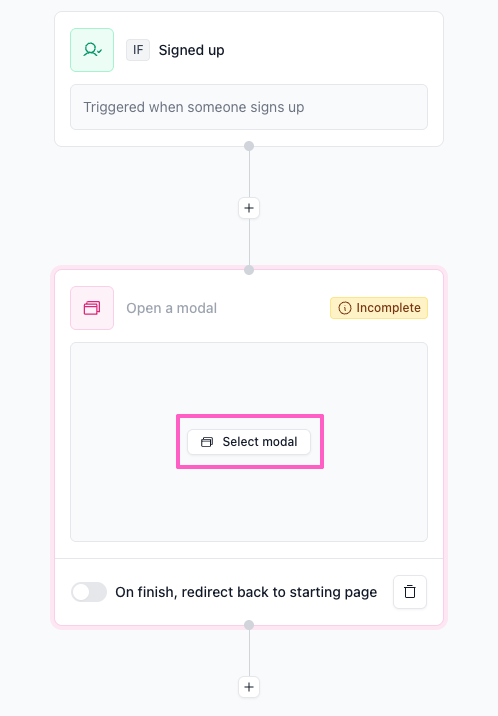
Task: Select the Signed up trigger title
Action: point(191,50)
